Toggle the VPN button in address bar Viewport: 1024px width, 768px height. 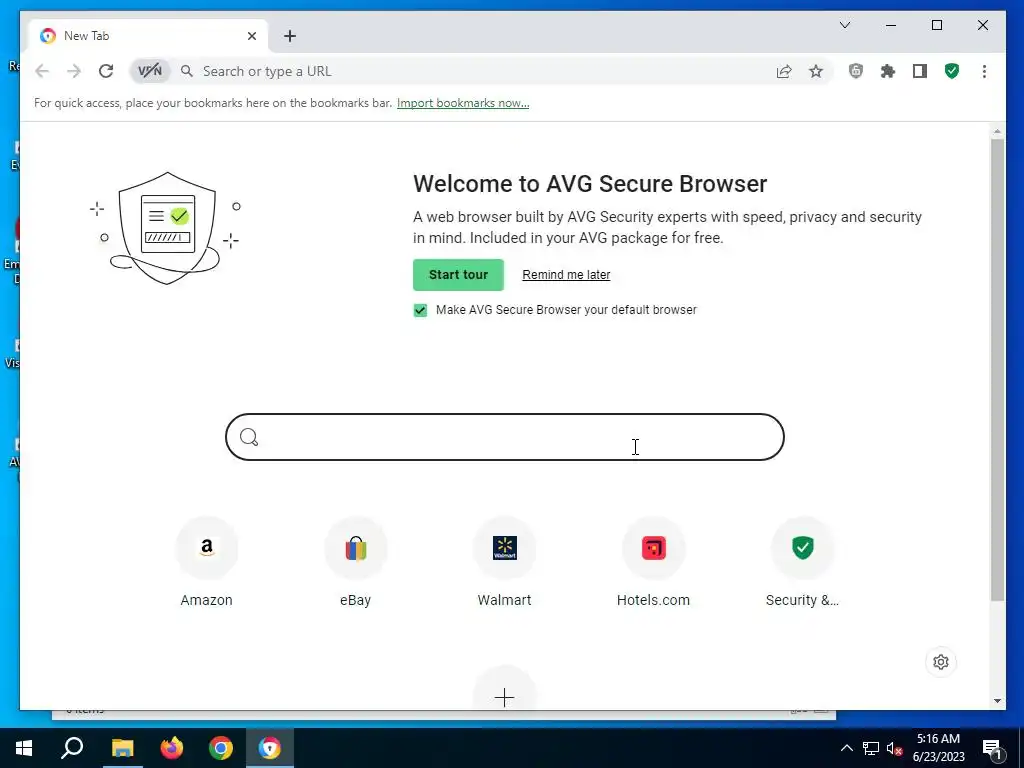[150, 71]
